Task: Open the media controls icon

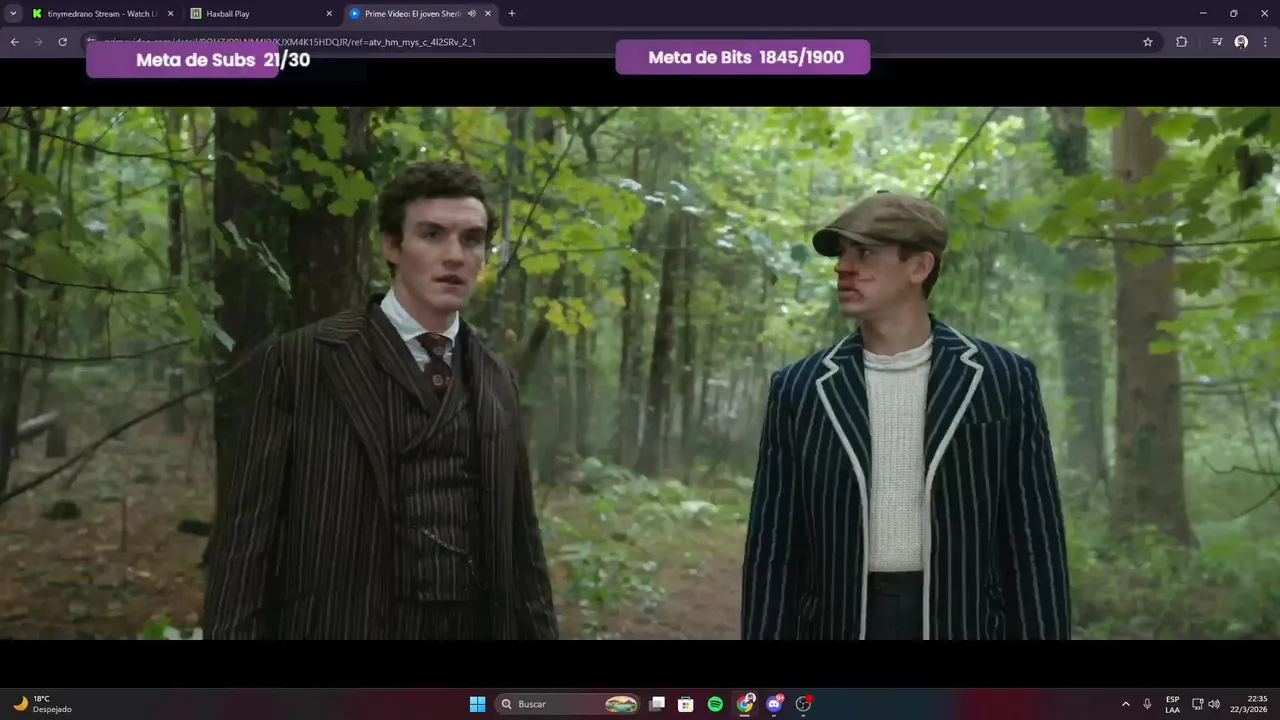Action: pyautogui.click(x=1217, y=42)
